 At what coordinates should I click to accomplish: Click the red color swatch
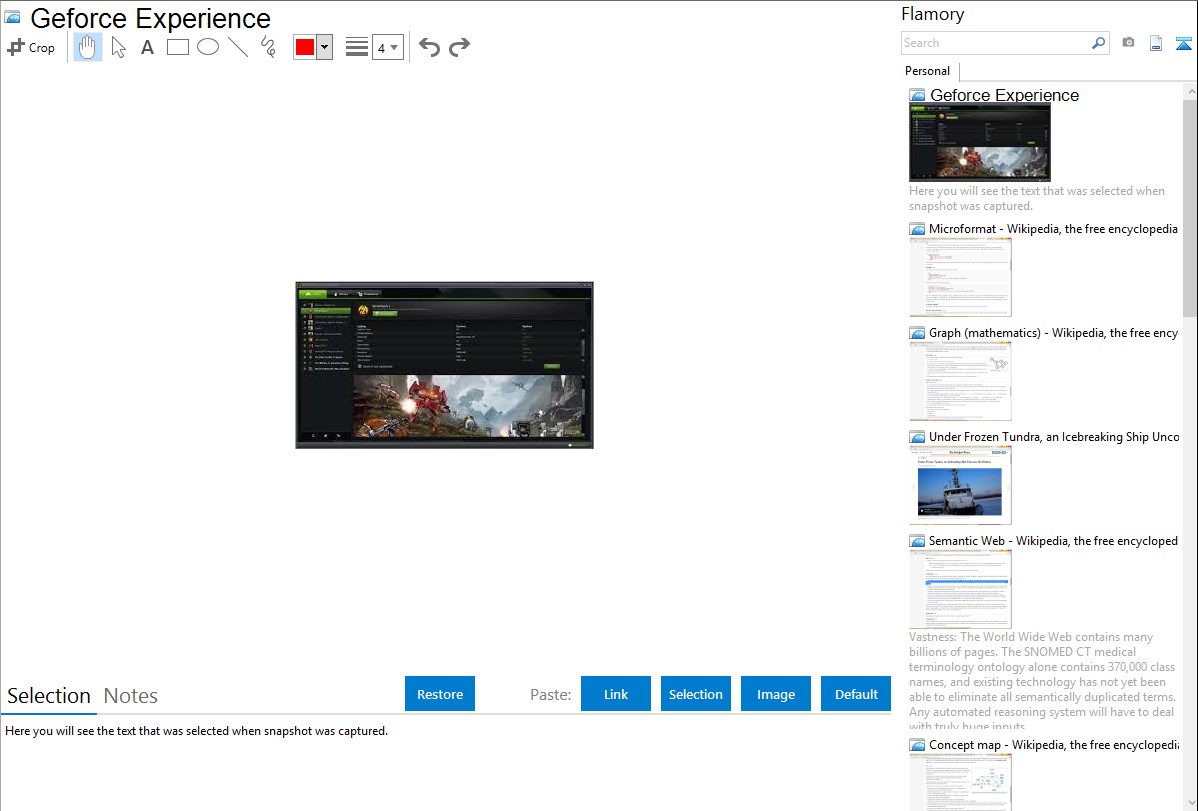[x=305, y=47]
